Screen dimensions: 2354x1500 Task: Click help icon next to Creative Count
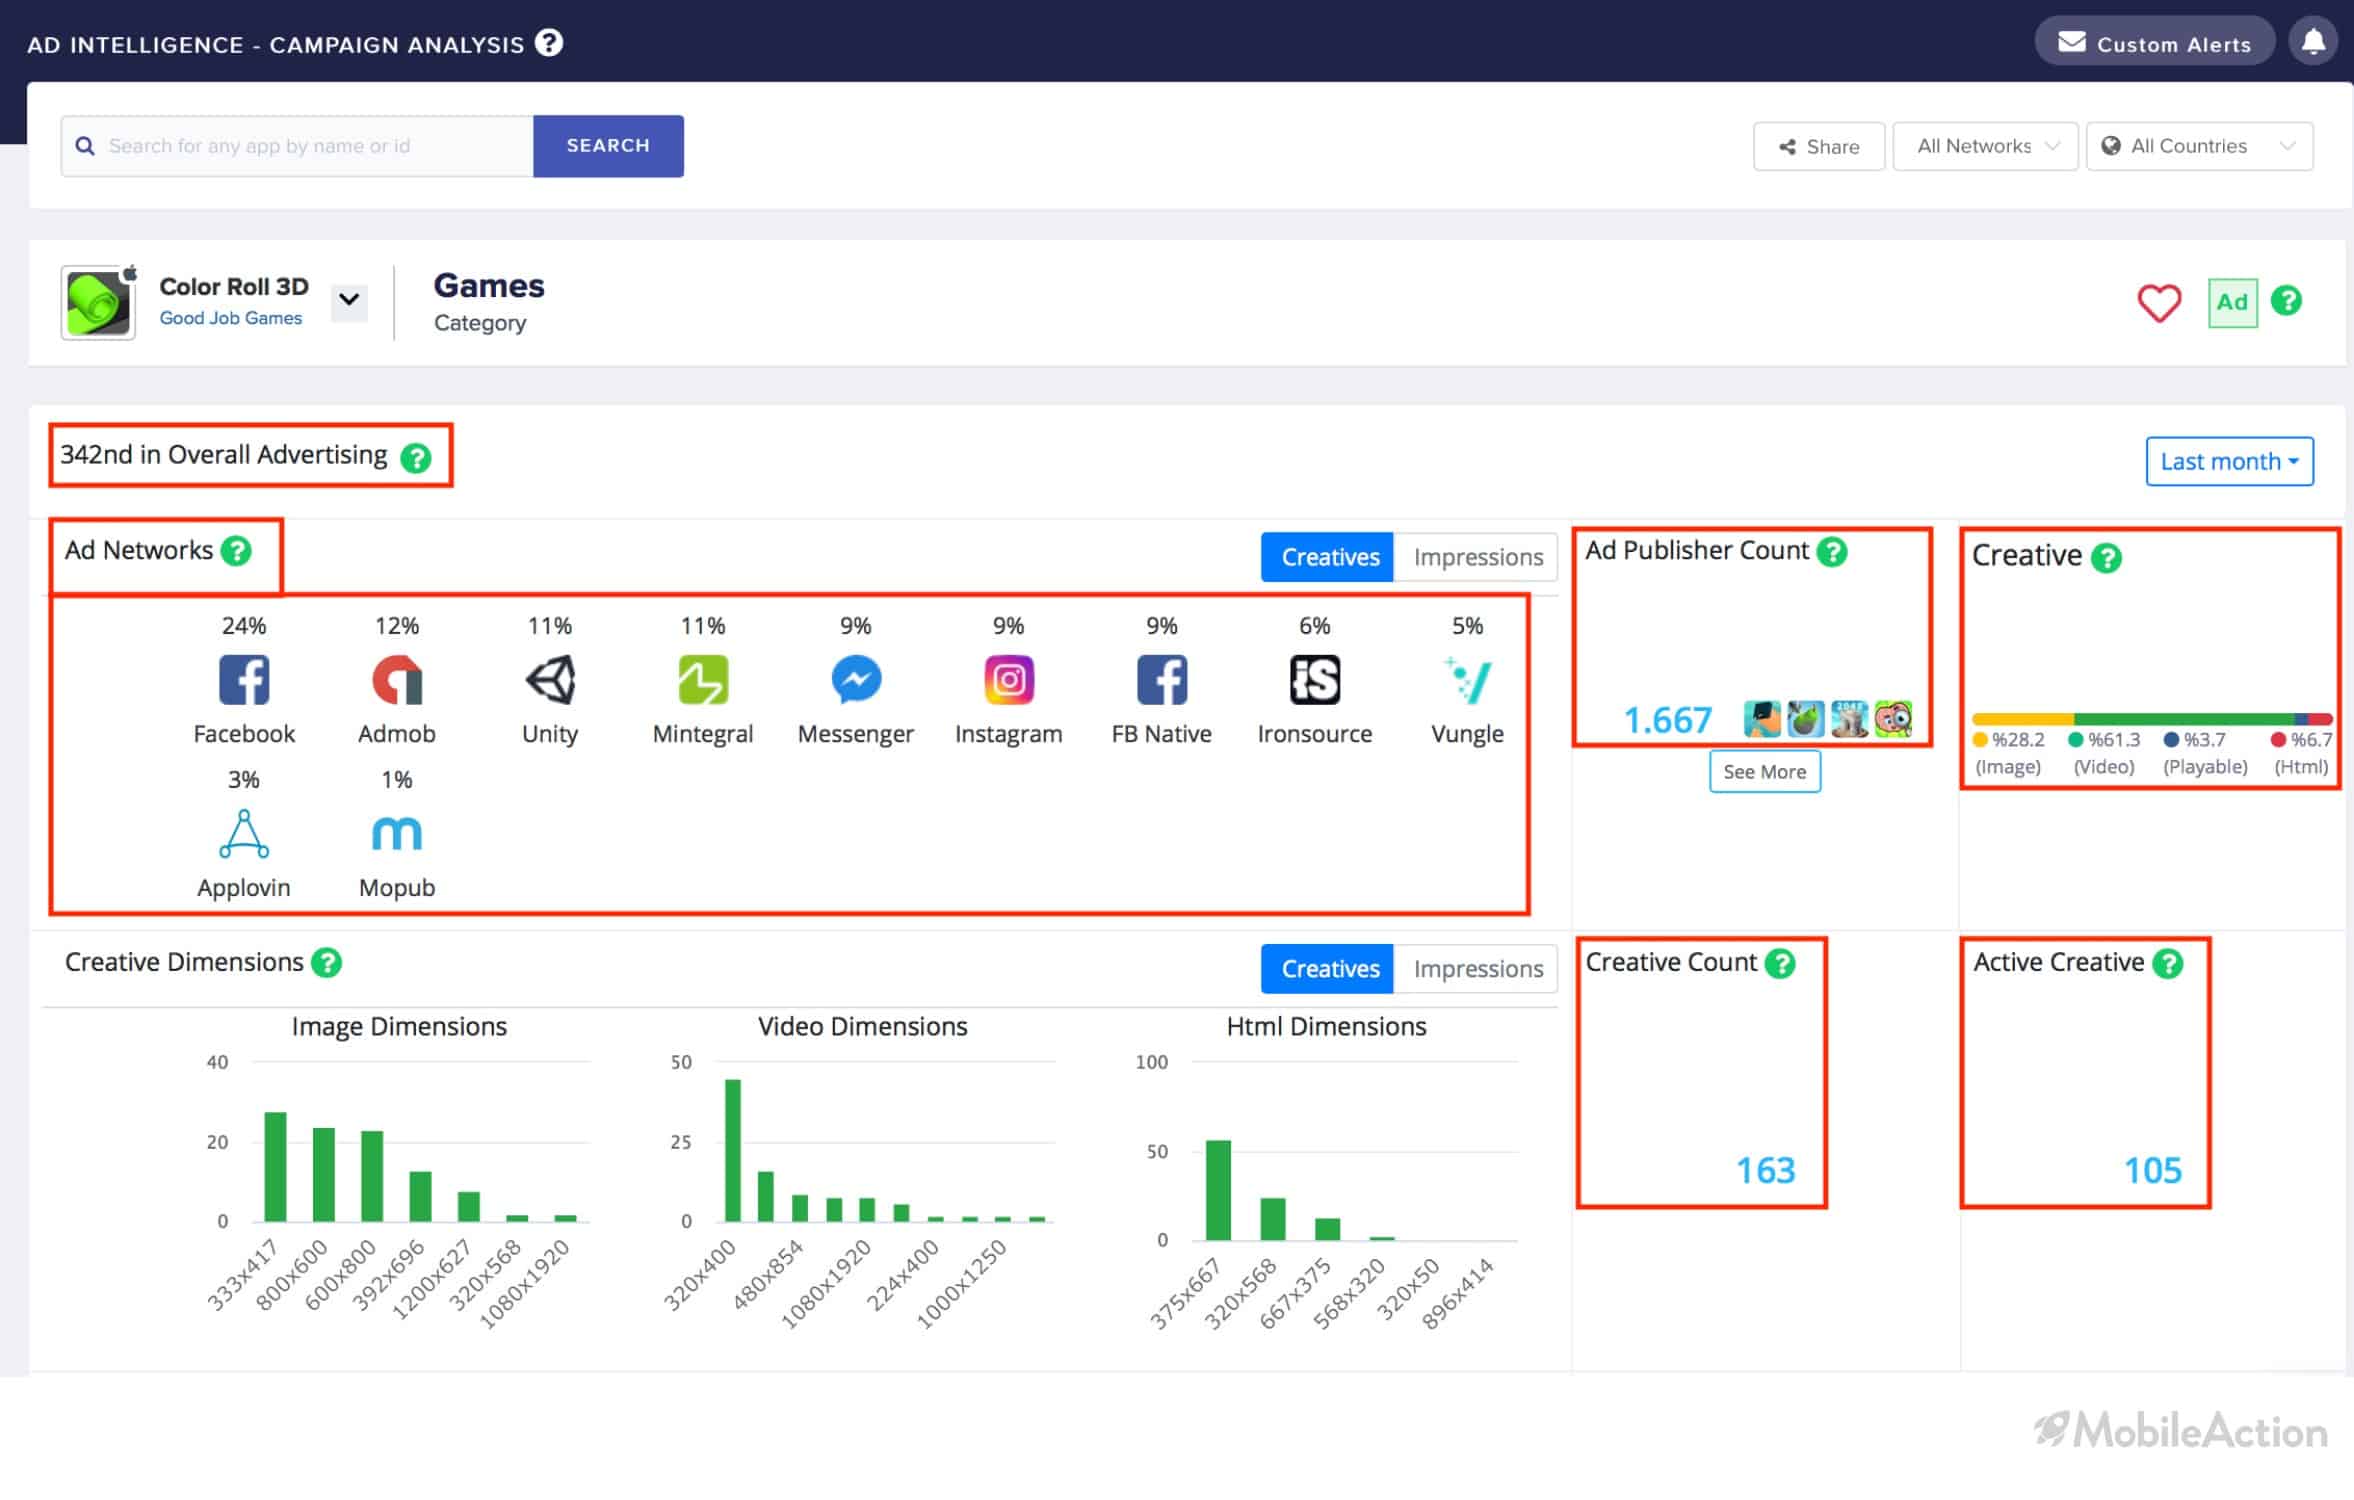tap(1780, 964)
